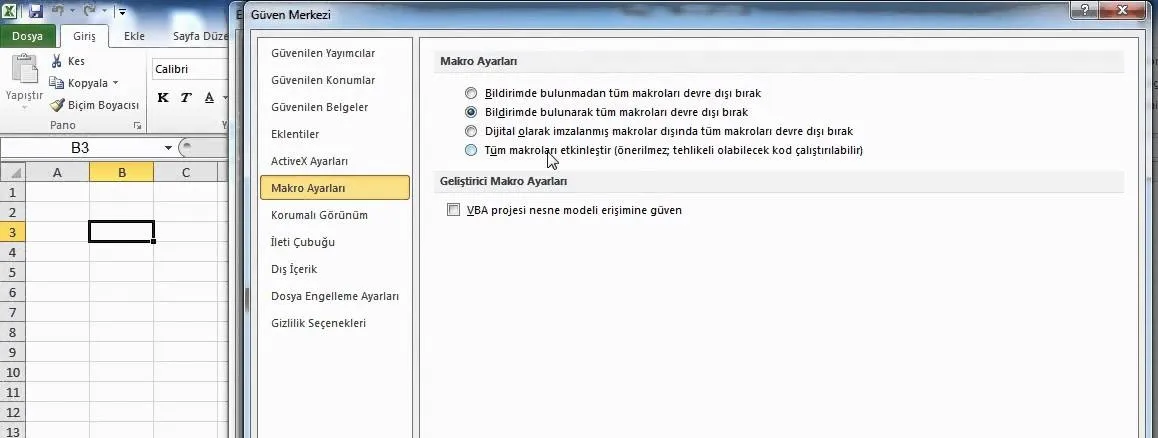This screenshot has width=1158, height=438.
Task: Toggle bold with the K icon
Action: pyautogui.click(x=163, y=97)
